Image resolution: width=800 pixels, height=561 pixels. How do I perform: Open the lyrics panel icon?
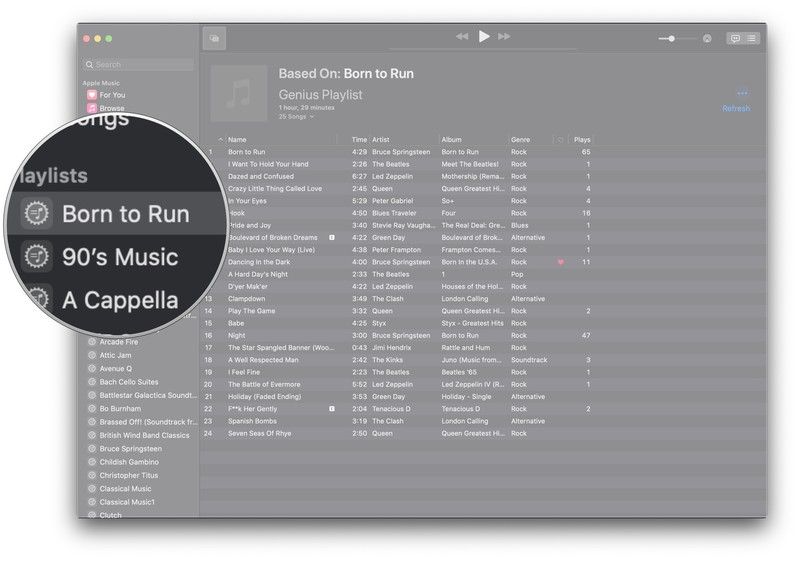click(x=735, y=38)
